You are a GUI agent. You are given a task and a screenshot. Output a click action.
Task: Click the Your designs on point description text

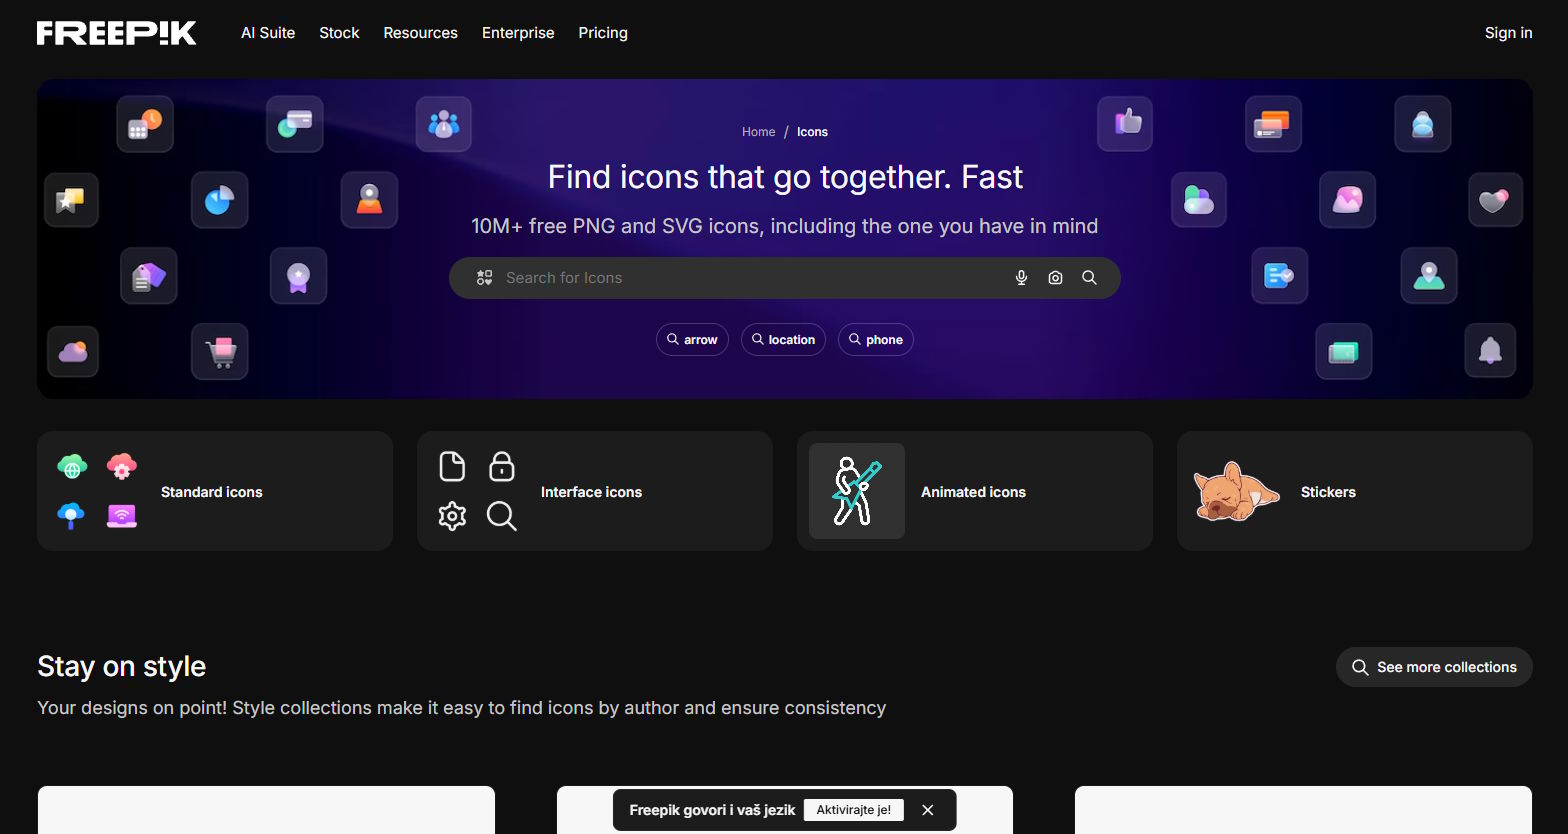461,708
